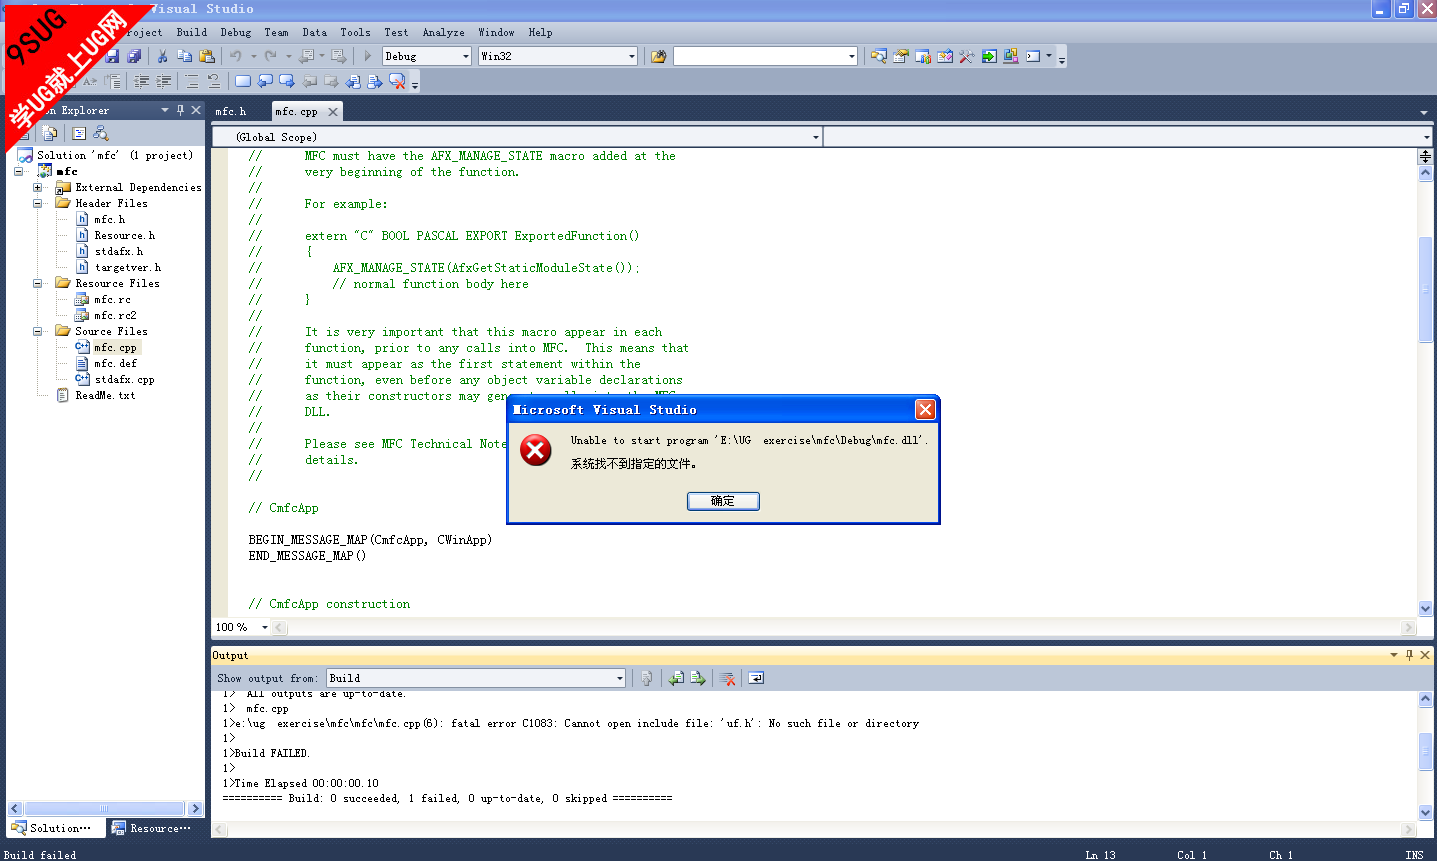Go to next bookmark icon
Viewport: 1437px width, 861px height.
pos(287,81)
